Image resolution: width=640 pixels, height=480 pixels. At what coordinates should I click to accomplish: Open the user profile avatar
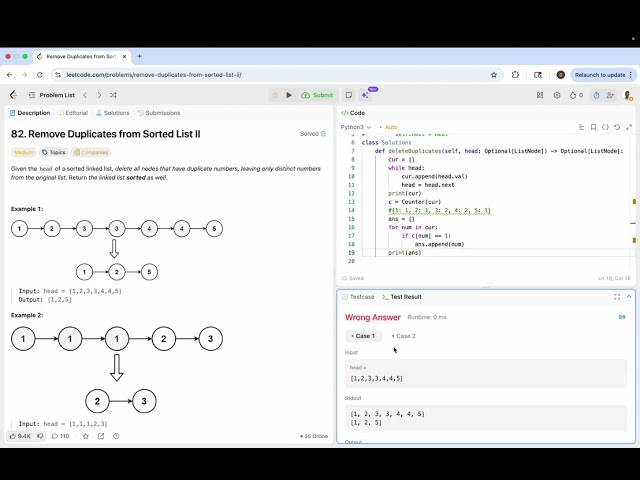coord(628,95)
